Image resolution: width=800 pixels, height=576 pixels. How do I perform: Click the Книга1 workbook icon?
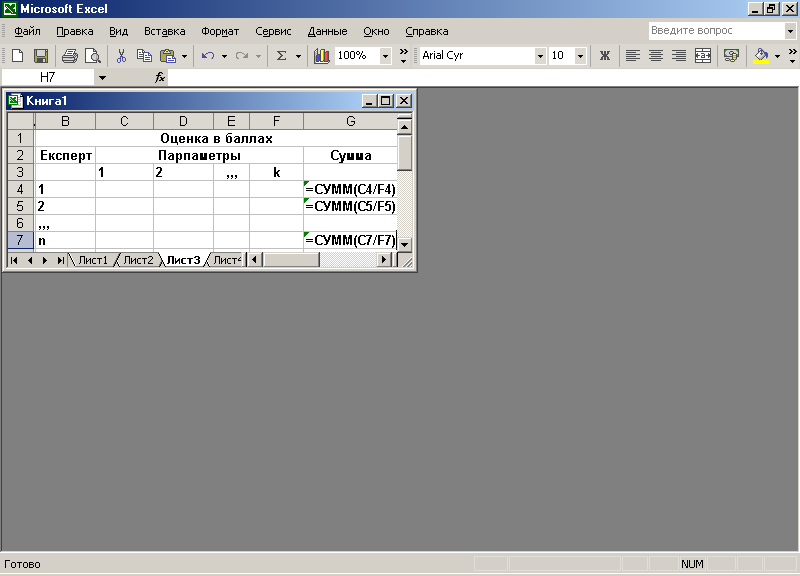[15, 101]
